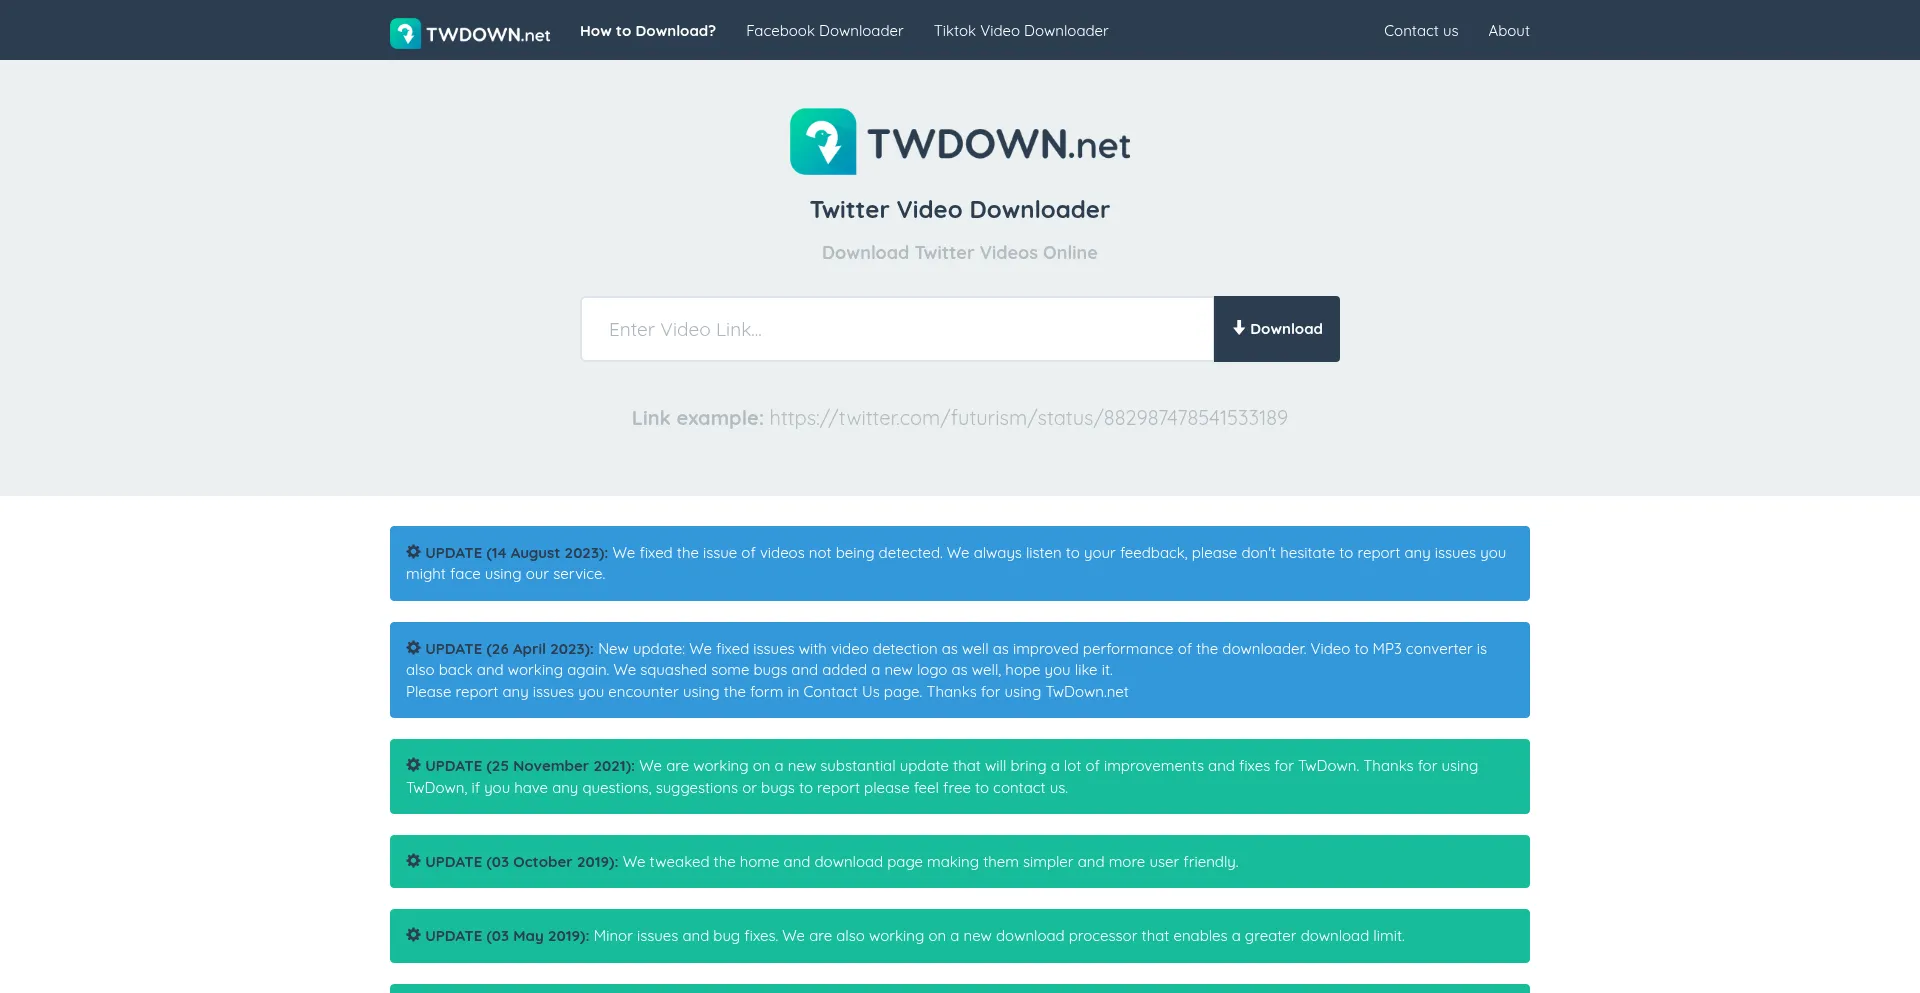This screenshot has width=1920, height=993.
Task: Click the gear icon beside 26 April 2023 update
Action: 413,648
